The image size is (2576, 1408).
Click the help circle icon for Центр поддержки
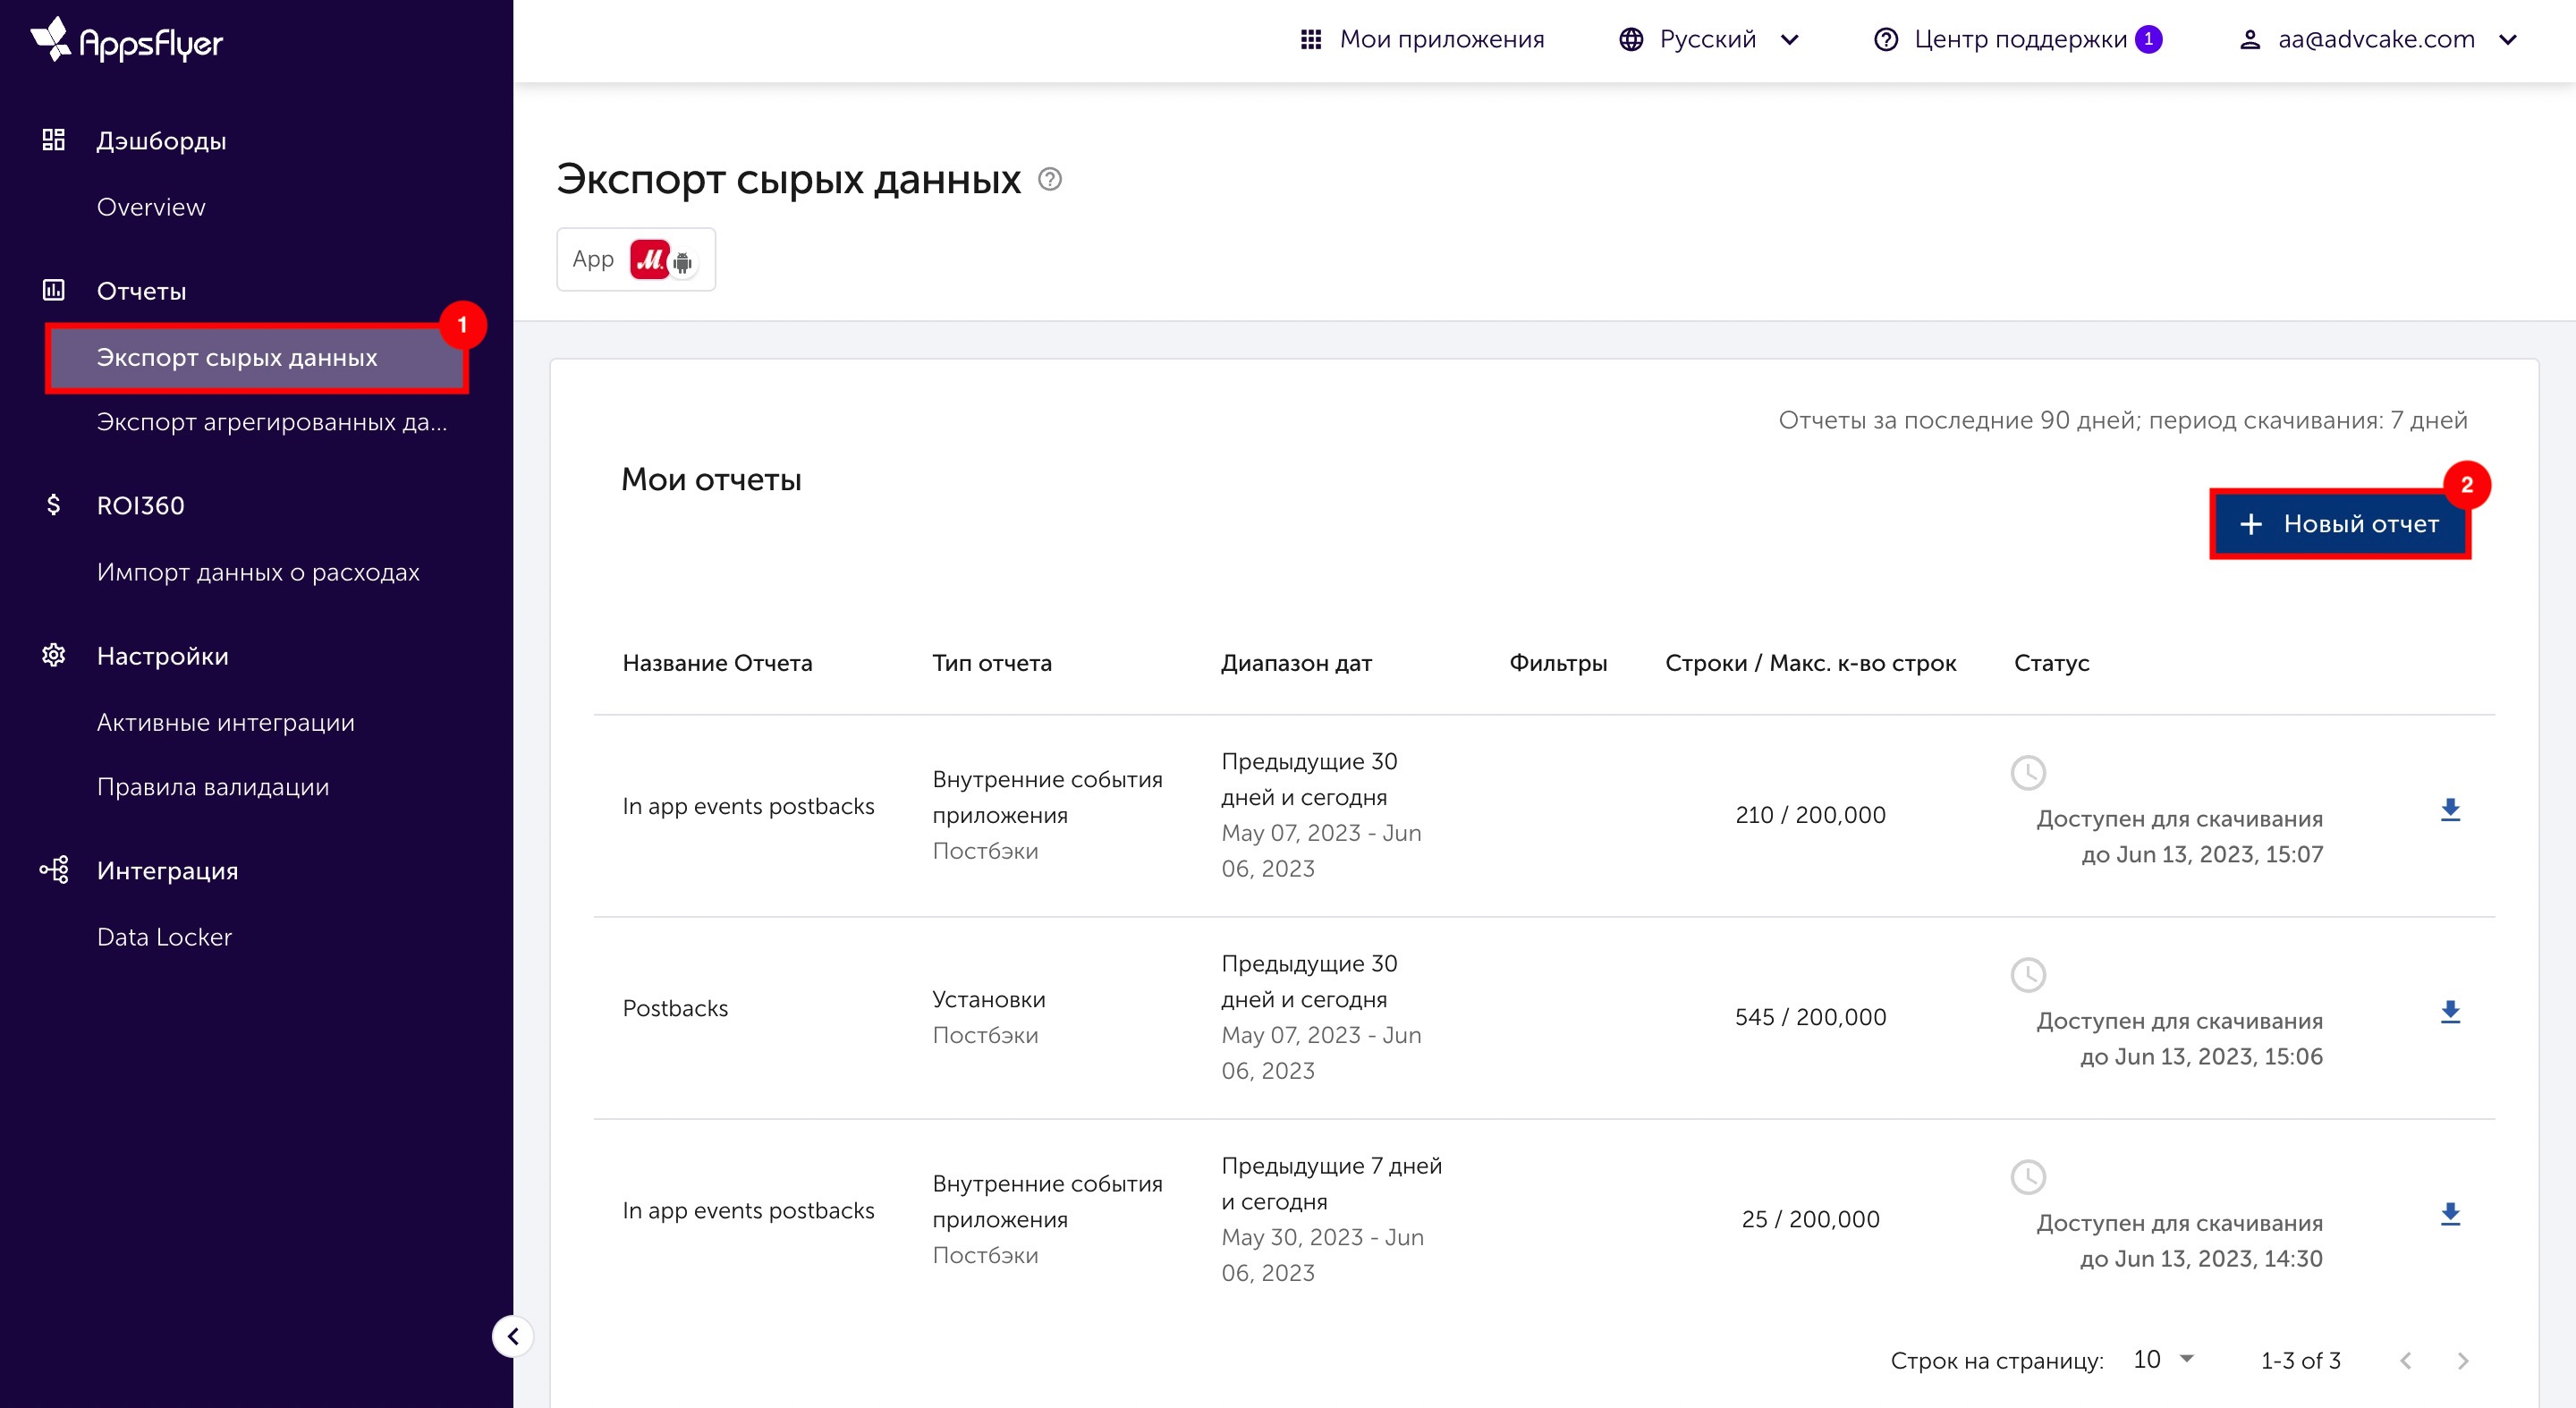pos(1886,39)
